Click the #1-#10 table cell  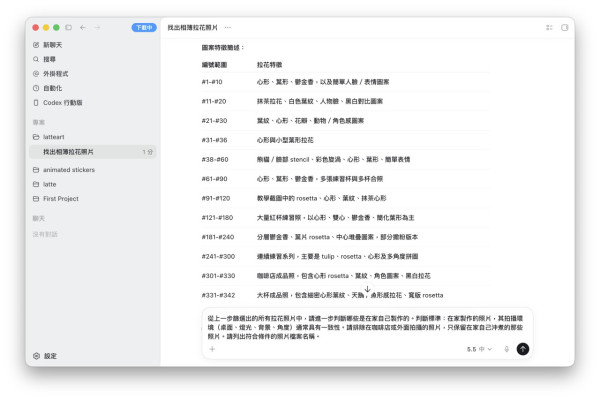tap(212, 82)
